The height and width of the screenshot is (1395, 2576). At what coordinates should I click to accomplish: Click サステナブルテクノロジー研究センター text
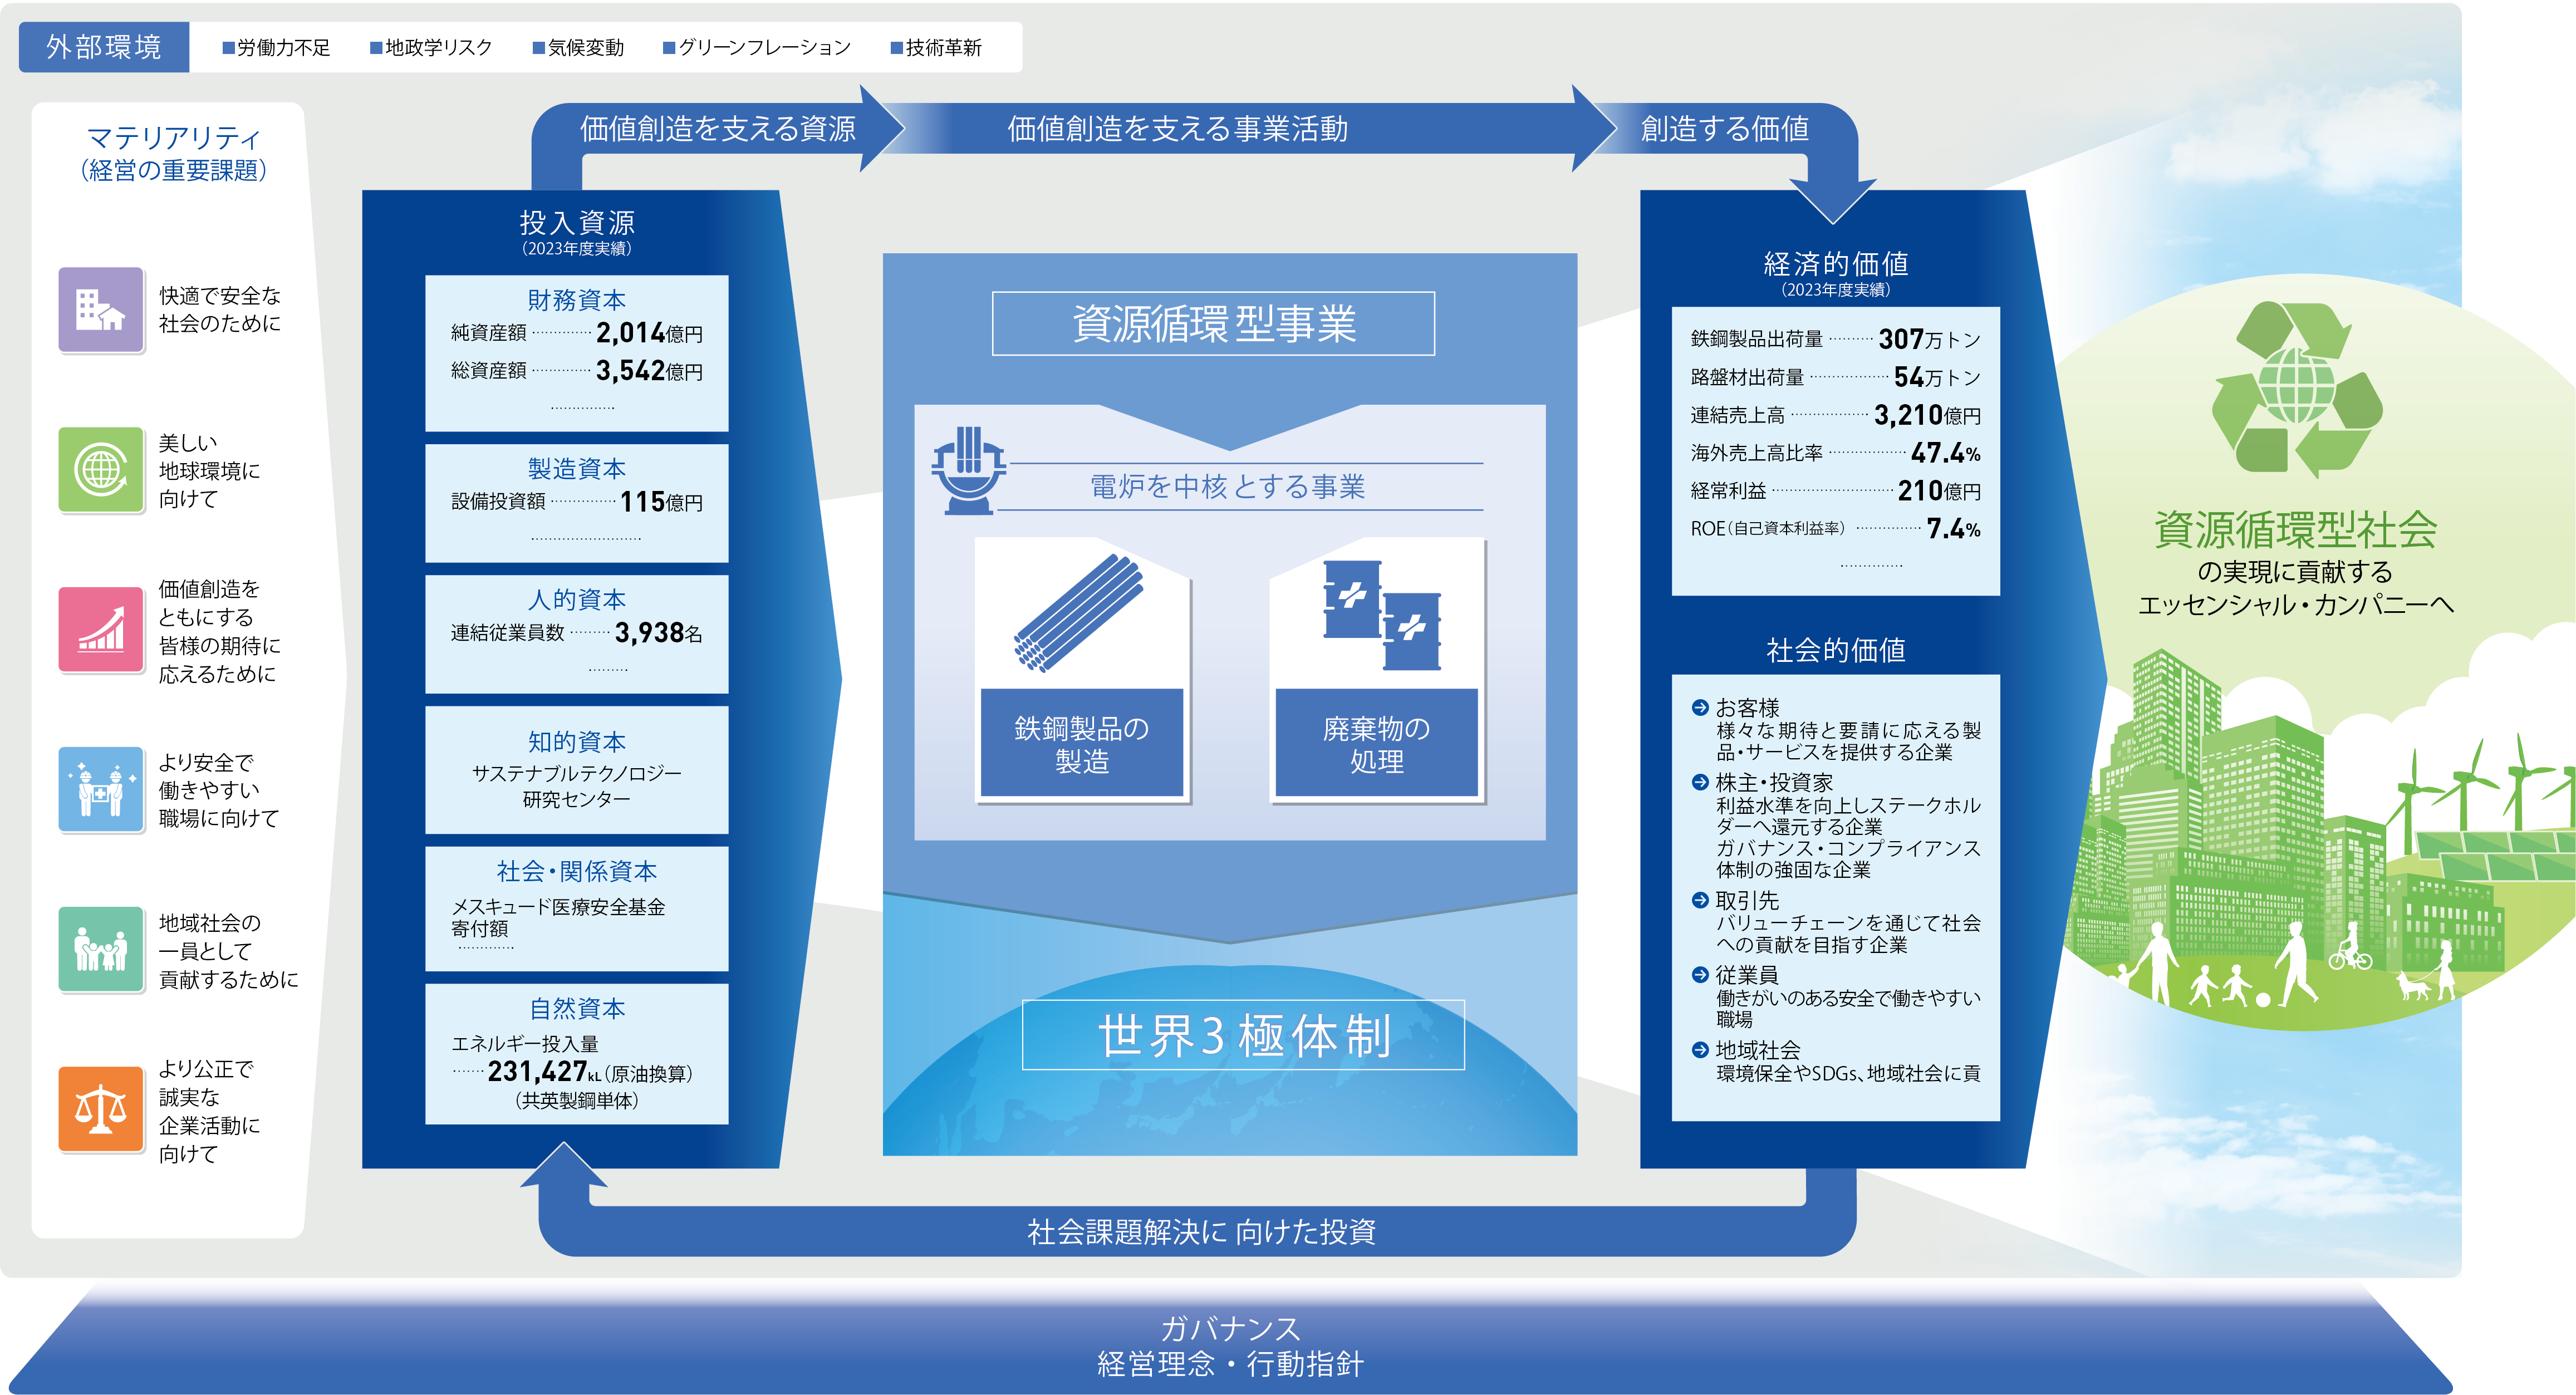pos(577,786)
